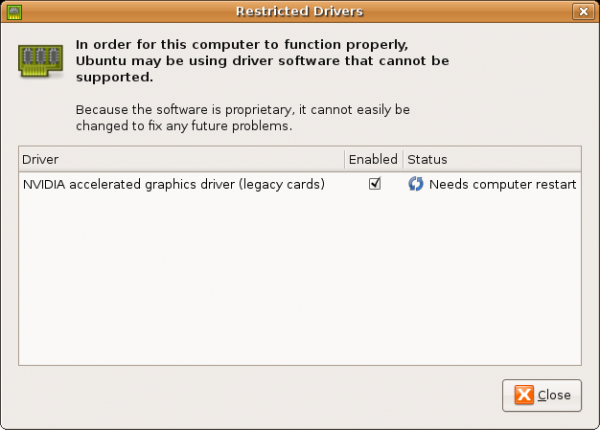Click divider between Driver and Enabled headers
The image size is (600, 430).
(344, 159)
